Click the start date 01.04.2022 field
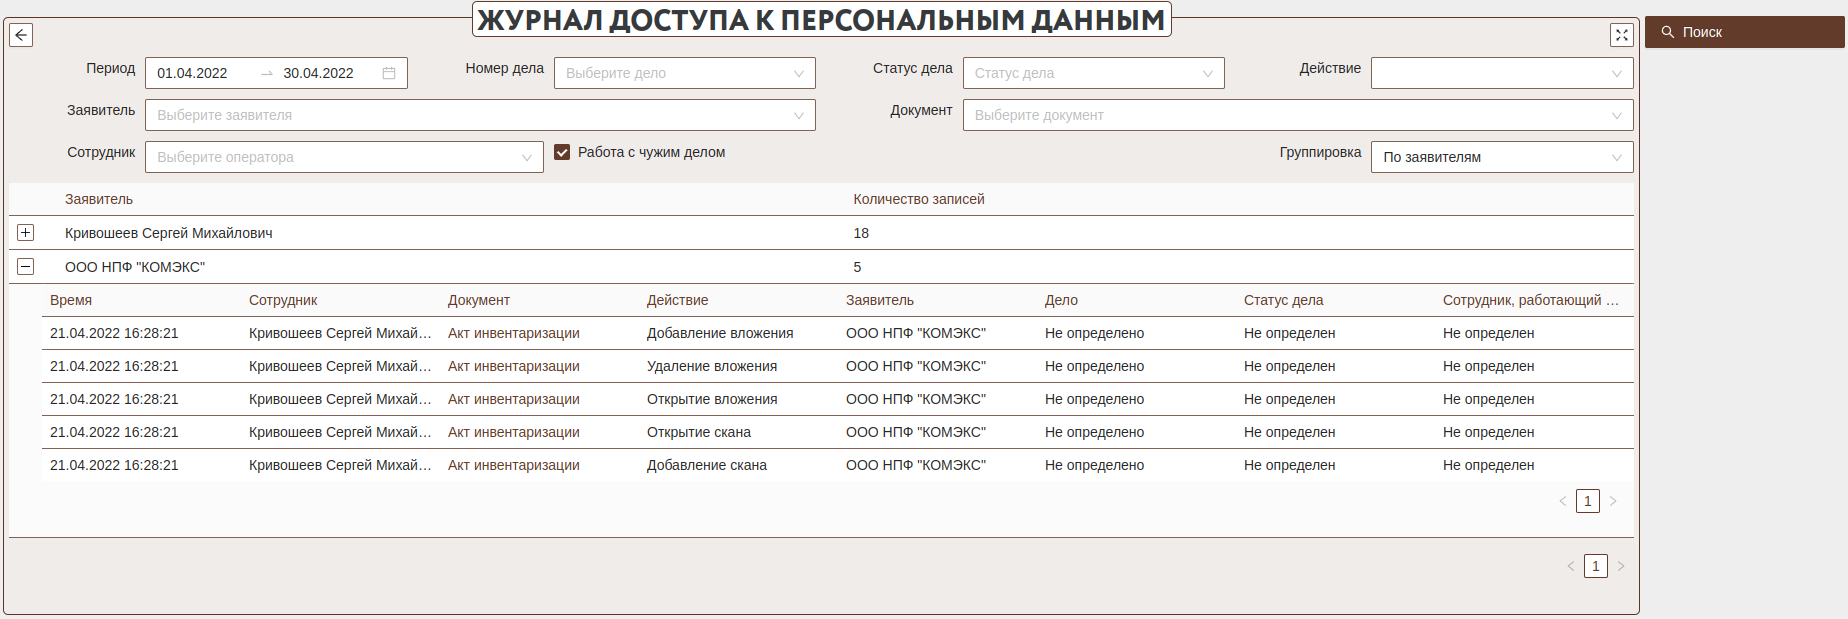1848x619 pixels. point(193,73)
